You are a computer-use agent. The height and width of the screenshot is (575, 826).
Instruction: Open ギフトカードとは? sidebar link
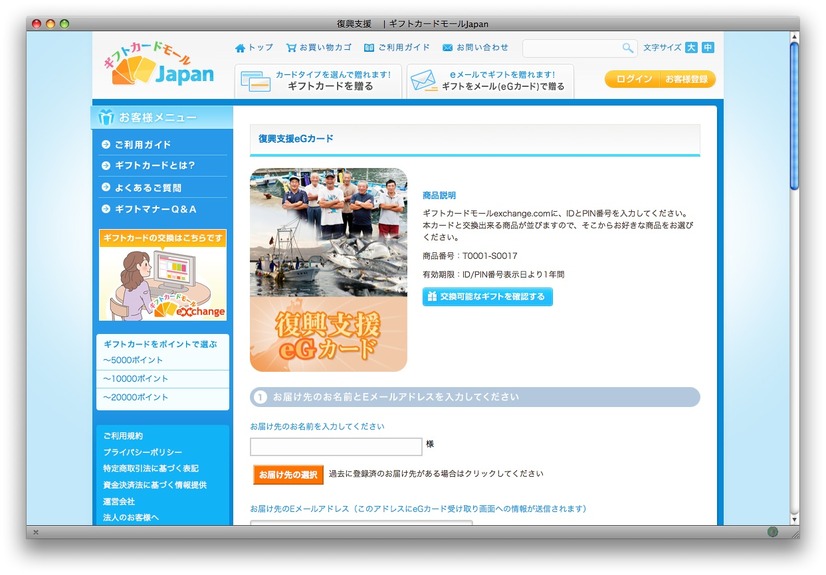(x=155, y=165)
